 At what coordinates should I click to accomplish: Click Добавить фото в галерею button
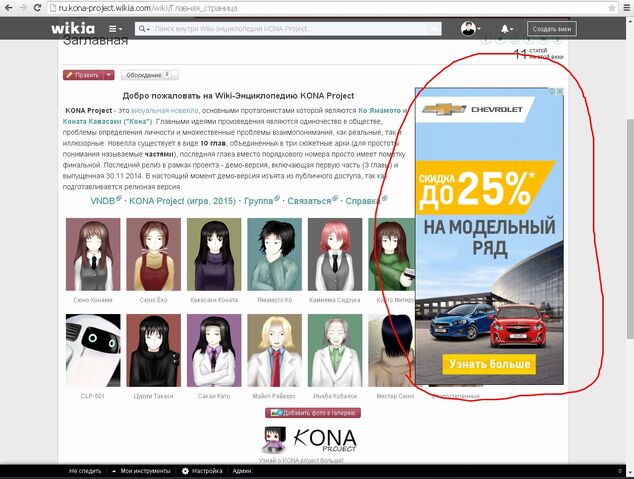click(313, 413)
